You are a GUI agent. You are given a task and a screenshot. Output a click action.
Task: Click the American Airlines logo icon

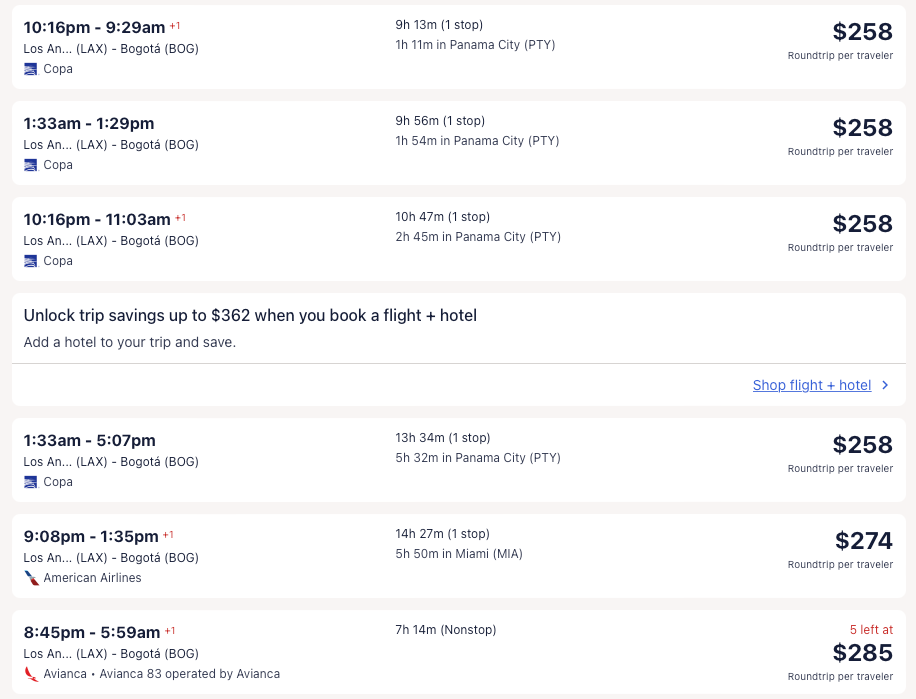(32, 578)
